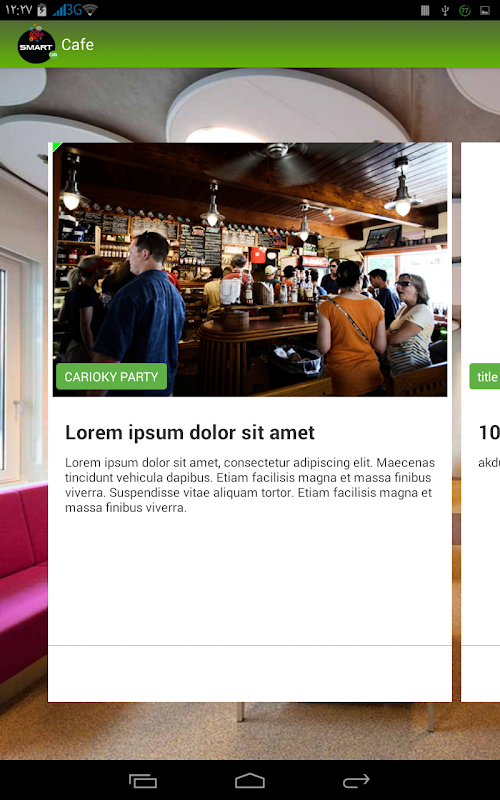Open the recent apps navigation icon
This screenshot has height=800, width=500.
pos(143,781)
